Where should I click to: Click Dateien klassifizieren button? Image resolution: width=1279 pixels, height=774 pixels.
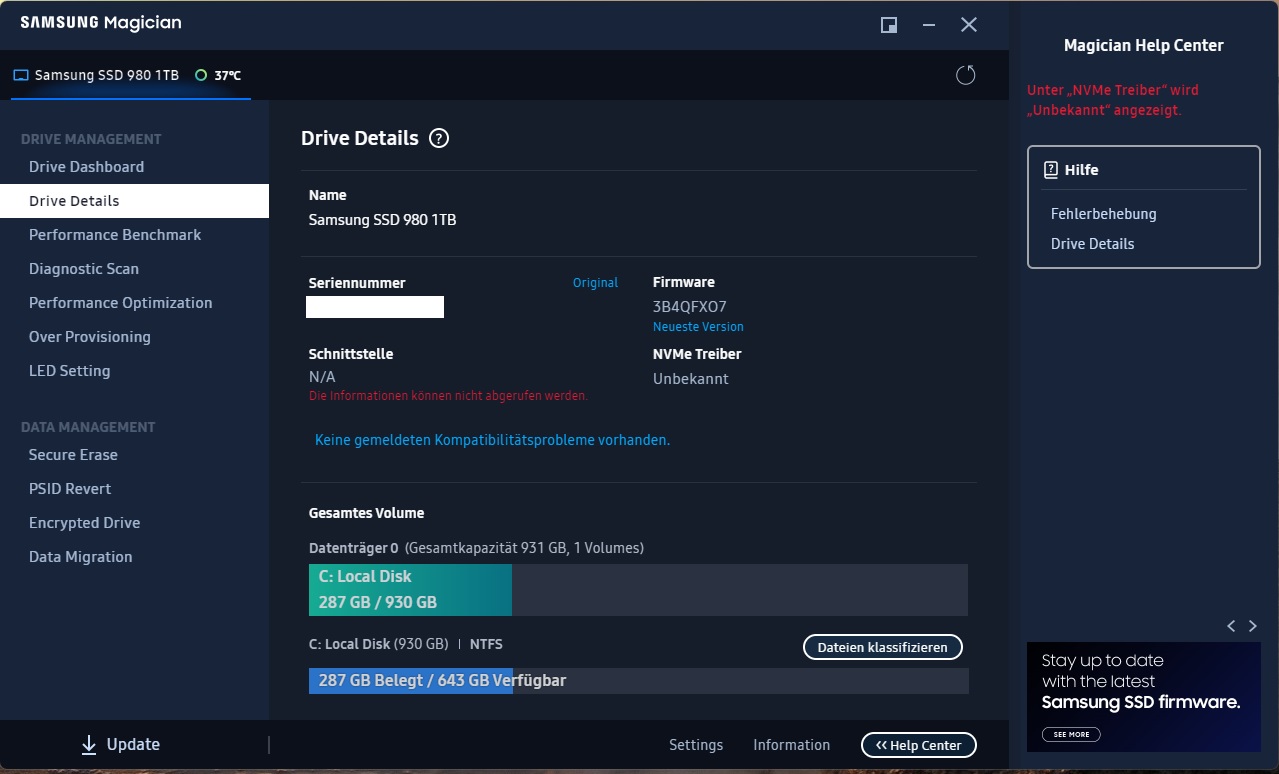[x=882, y=647]
